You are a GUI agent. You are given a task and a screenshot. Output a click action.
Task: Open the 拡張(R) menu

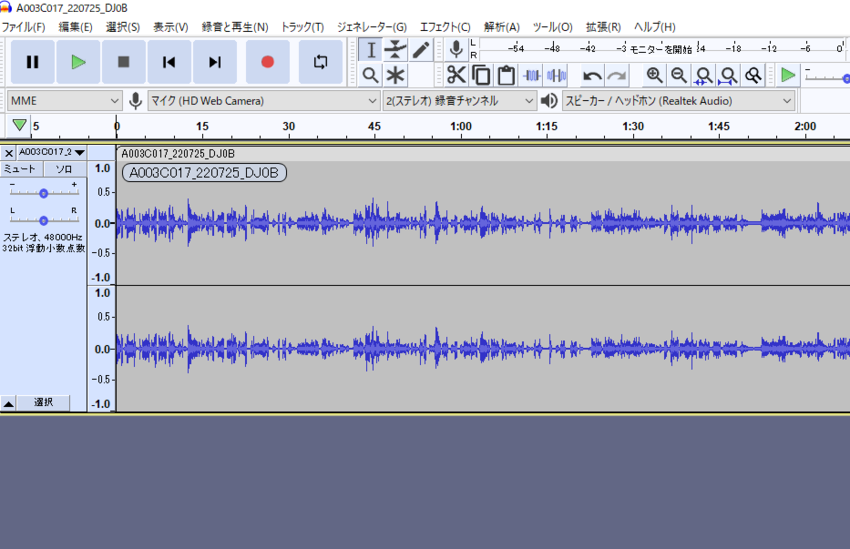click(603, 27)
